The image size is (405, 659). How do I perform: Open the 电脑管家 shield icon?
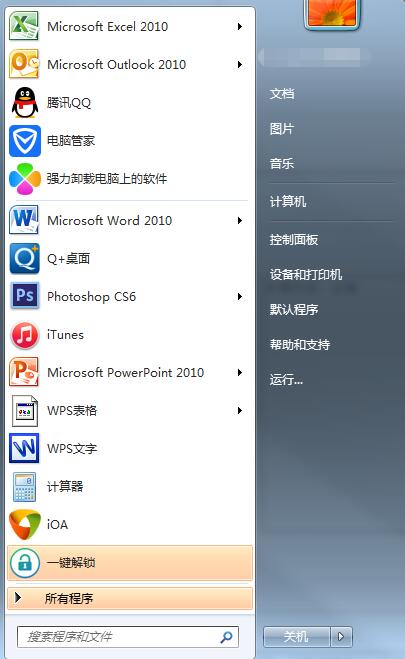pos(25,140)
